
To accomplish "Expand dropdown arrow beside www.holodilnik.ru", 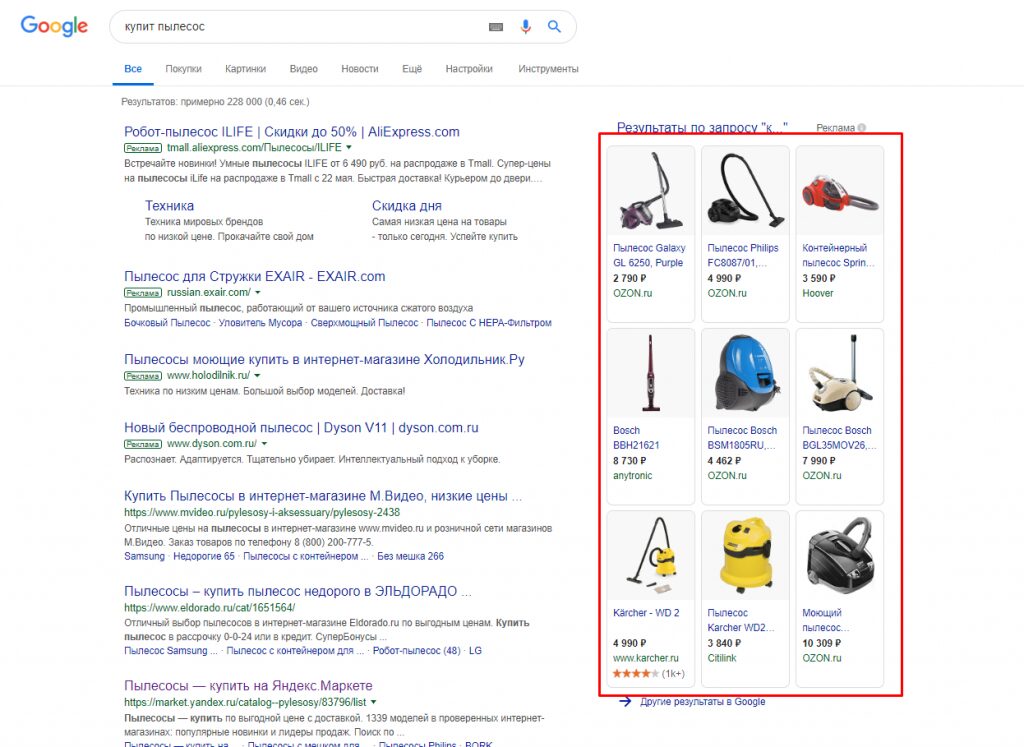I will tap(257, 375).
